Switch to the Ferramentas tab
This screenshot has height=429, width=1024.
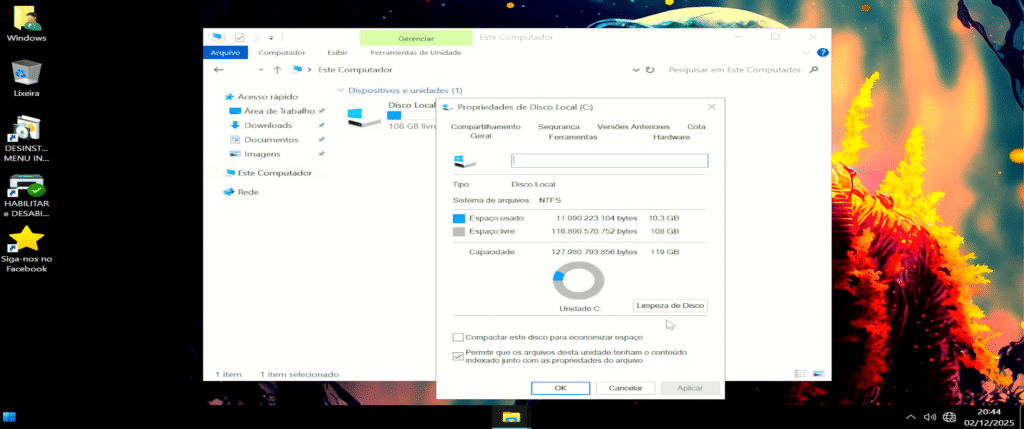click(x=572, y=136)
